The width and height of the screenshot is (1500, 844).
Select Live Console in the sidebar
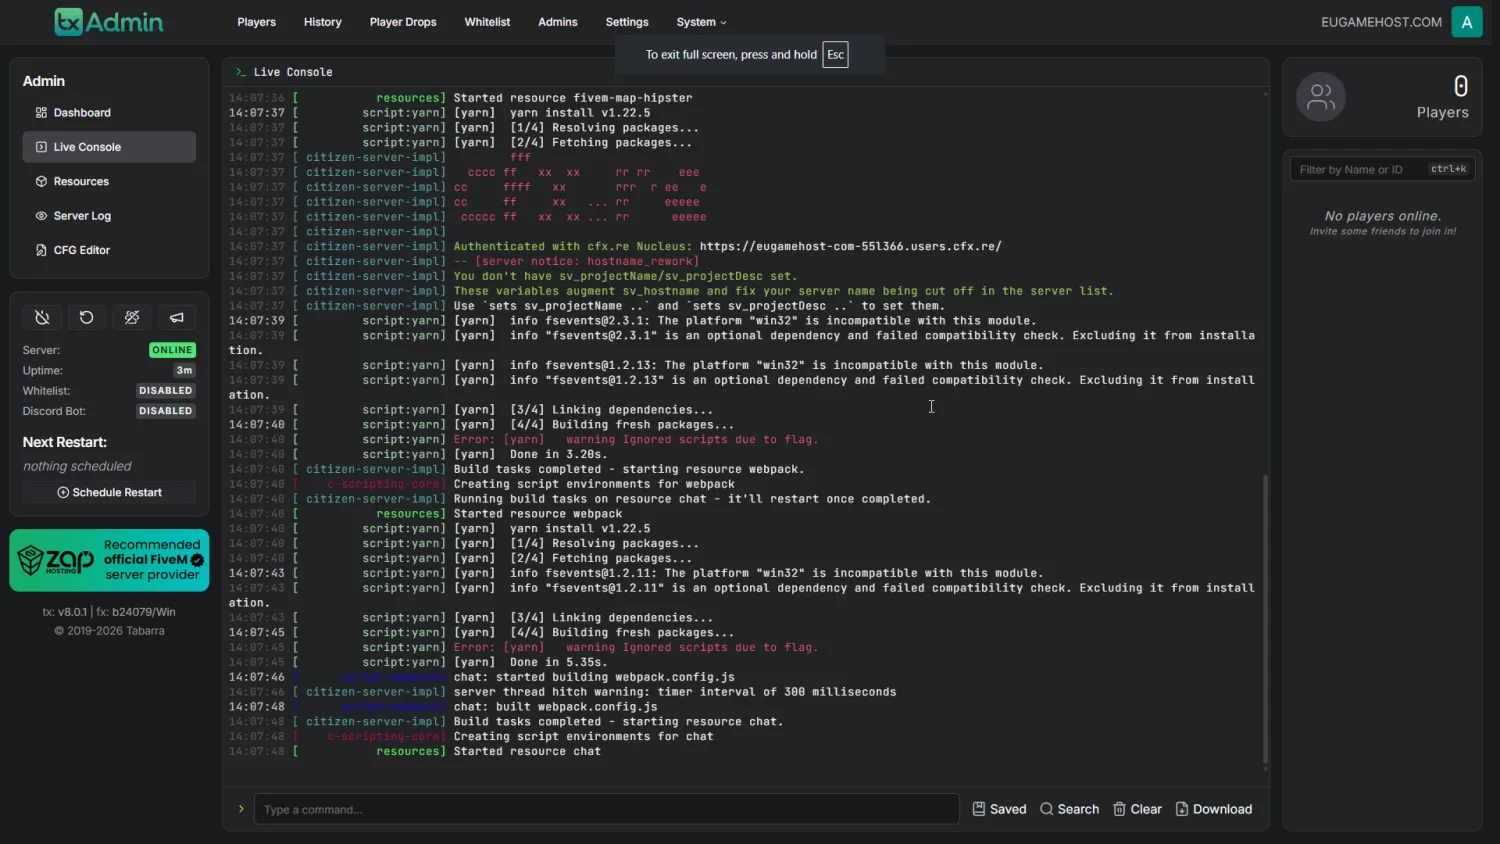click(109, 147)
